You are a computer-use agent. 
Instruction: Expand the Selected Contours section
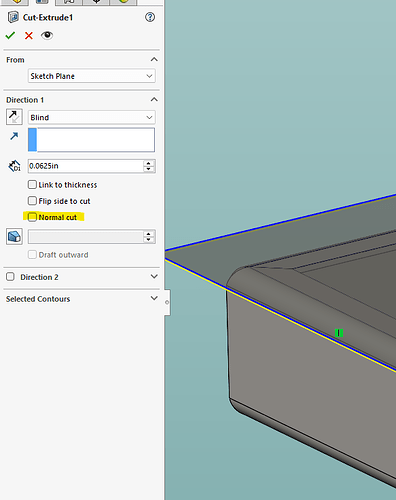click(154, 298)
